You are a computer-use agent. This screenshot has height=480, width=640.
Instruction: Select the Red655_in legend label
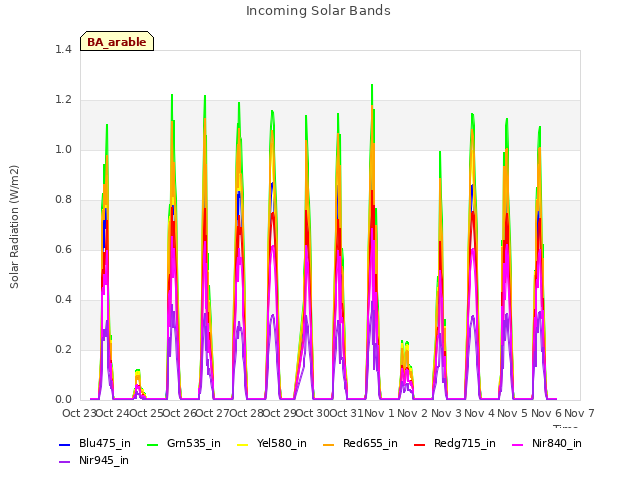(370, 444)
